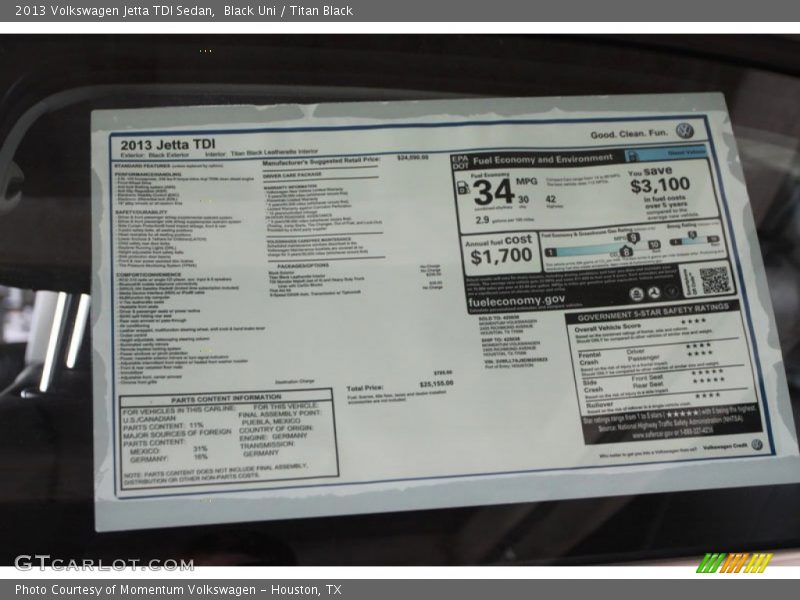800x600 pixels.
Task: Click the '2013 Jetta TDI' sticker heading
Action: point(168,144)
